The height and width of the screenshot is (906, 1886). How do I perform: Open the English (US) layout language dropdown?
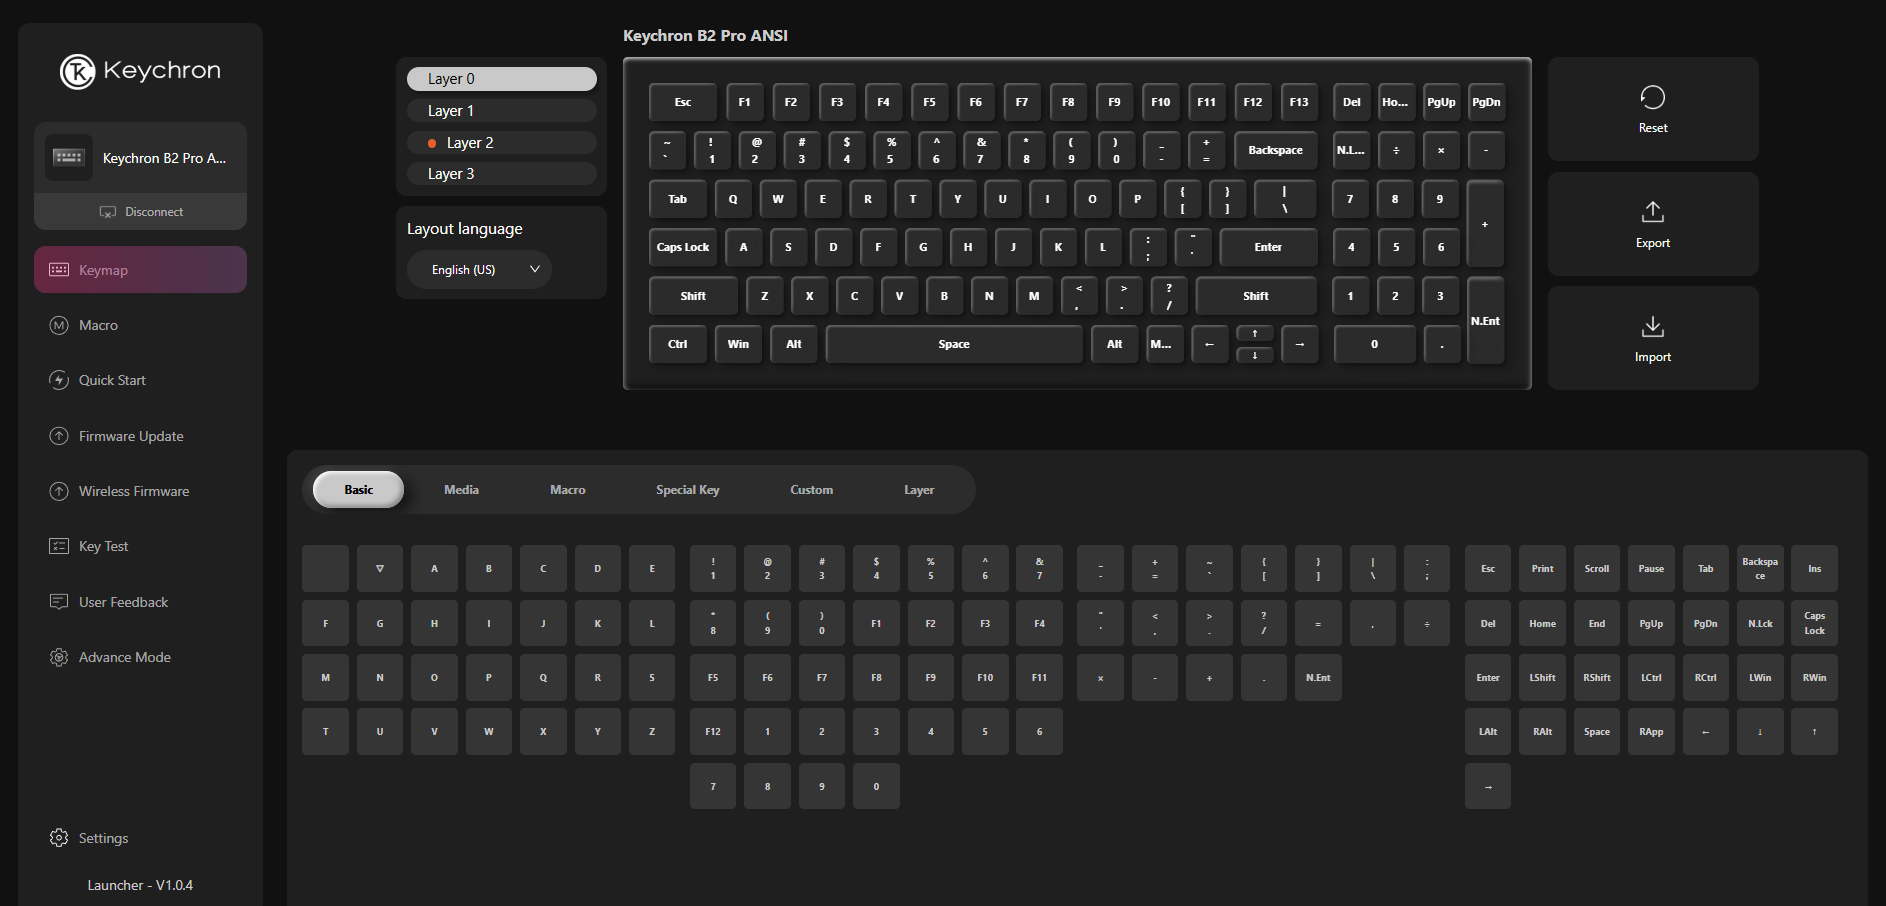click(x=479, y=270)
